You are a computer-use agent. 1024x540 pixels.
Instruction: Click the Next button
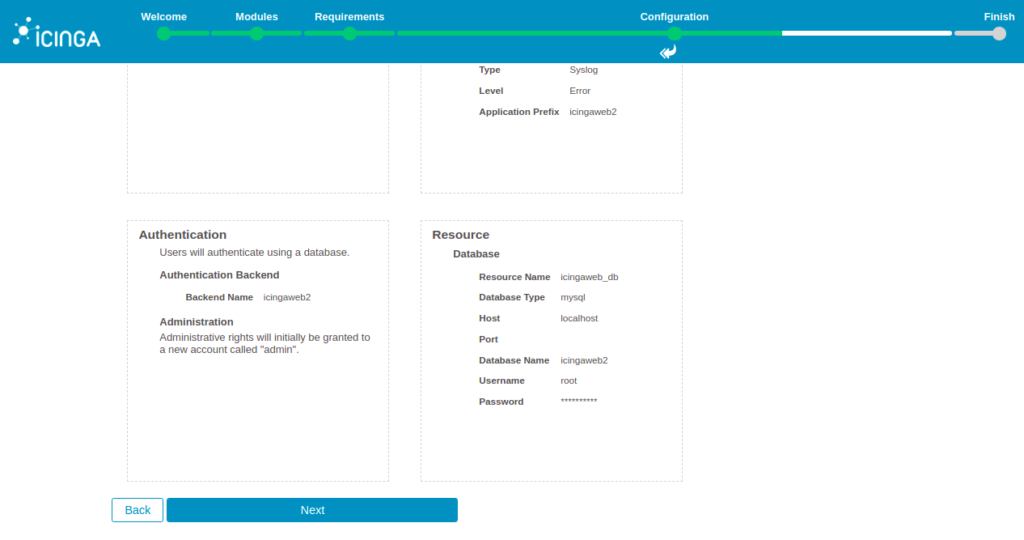(x=312, y=510)
